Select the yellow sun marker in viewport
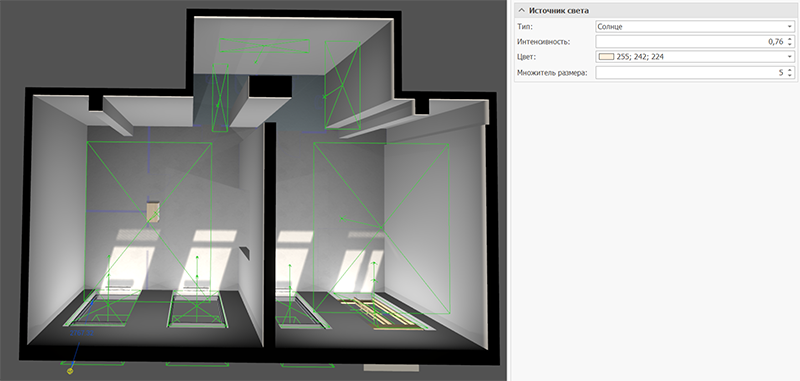This screenshot has width=800, height=381. point(70,371)
